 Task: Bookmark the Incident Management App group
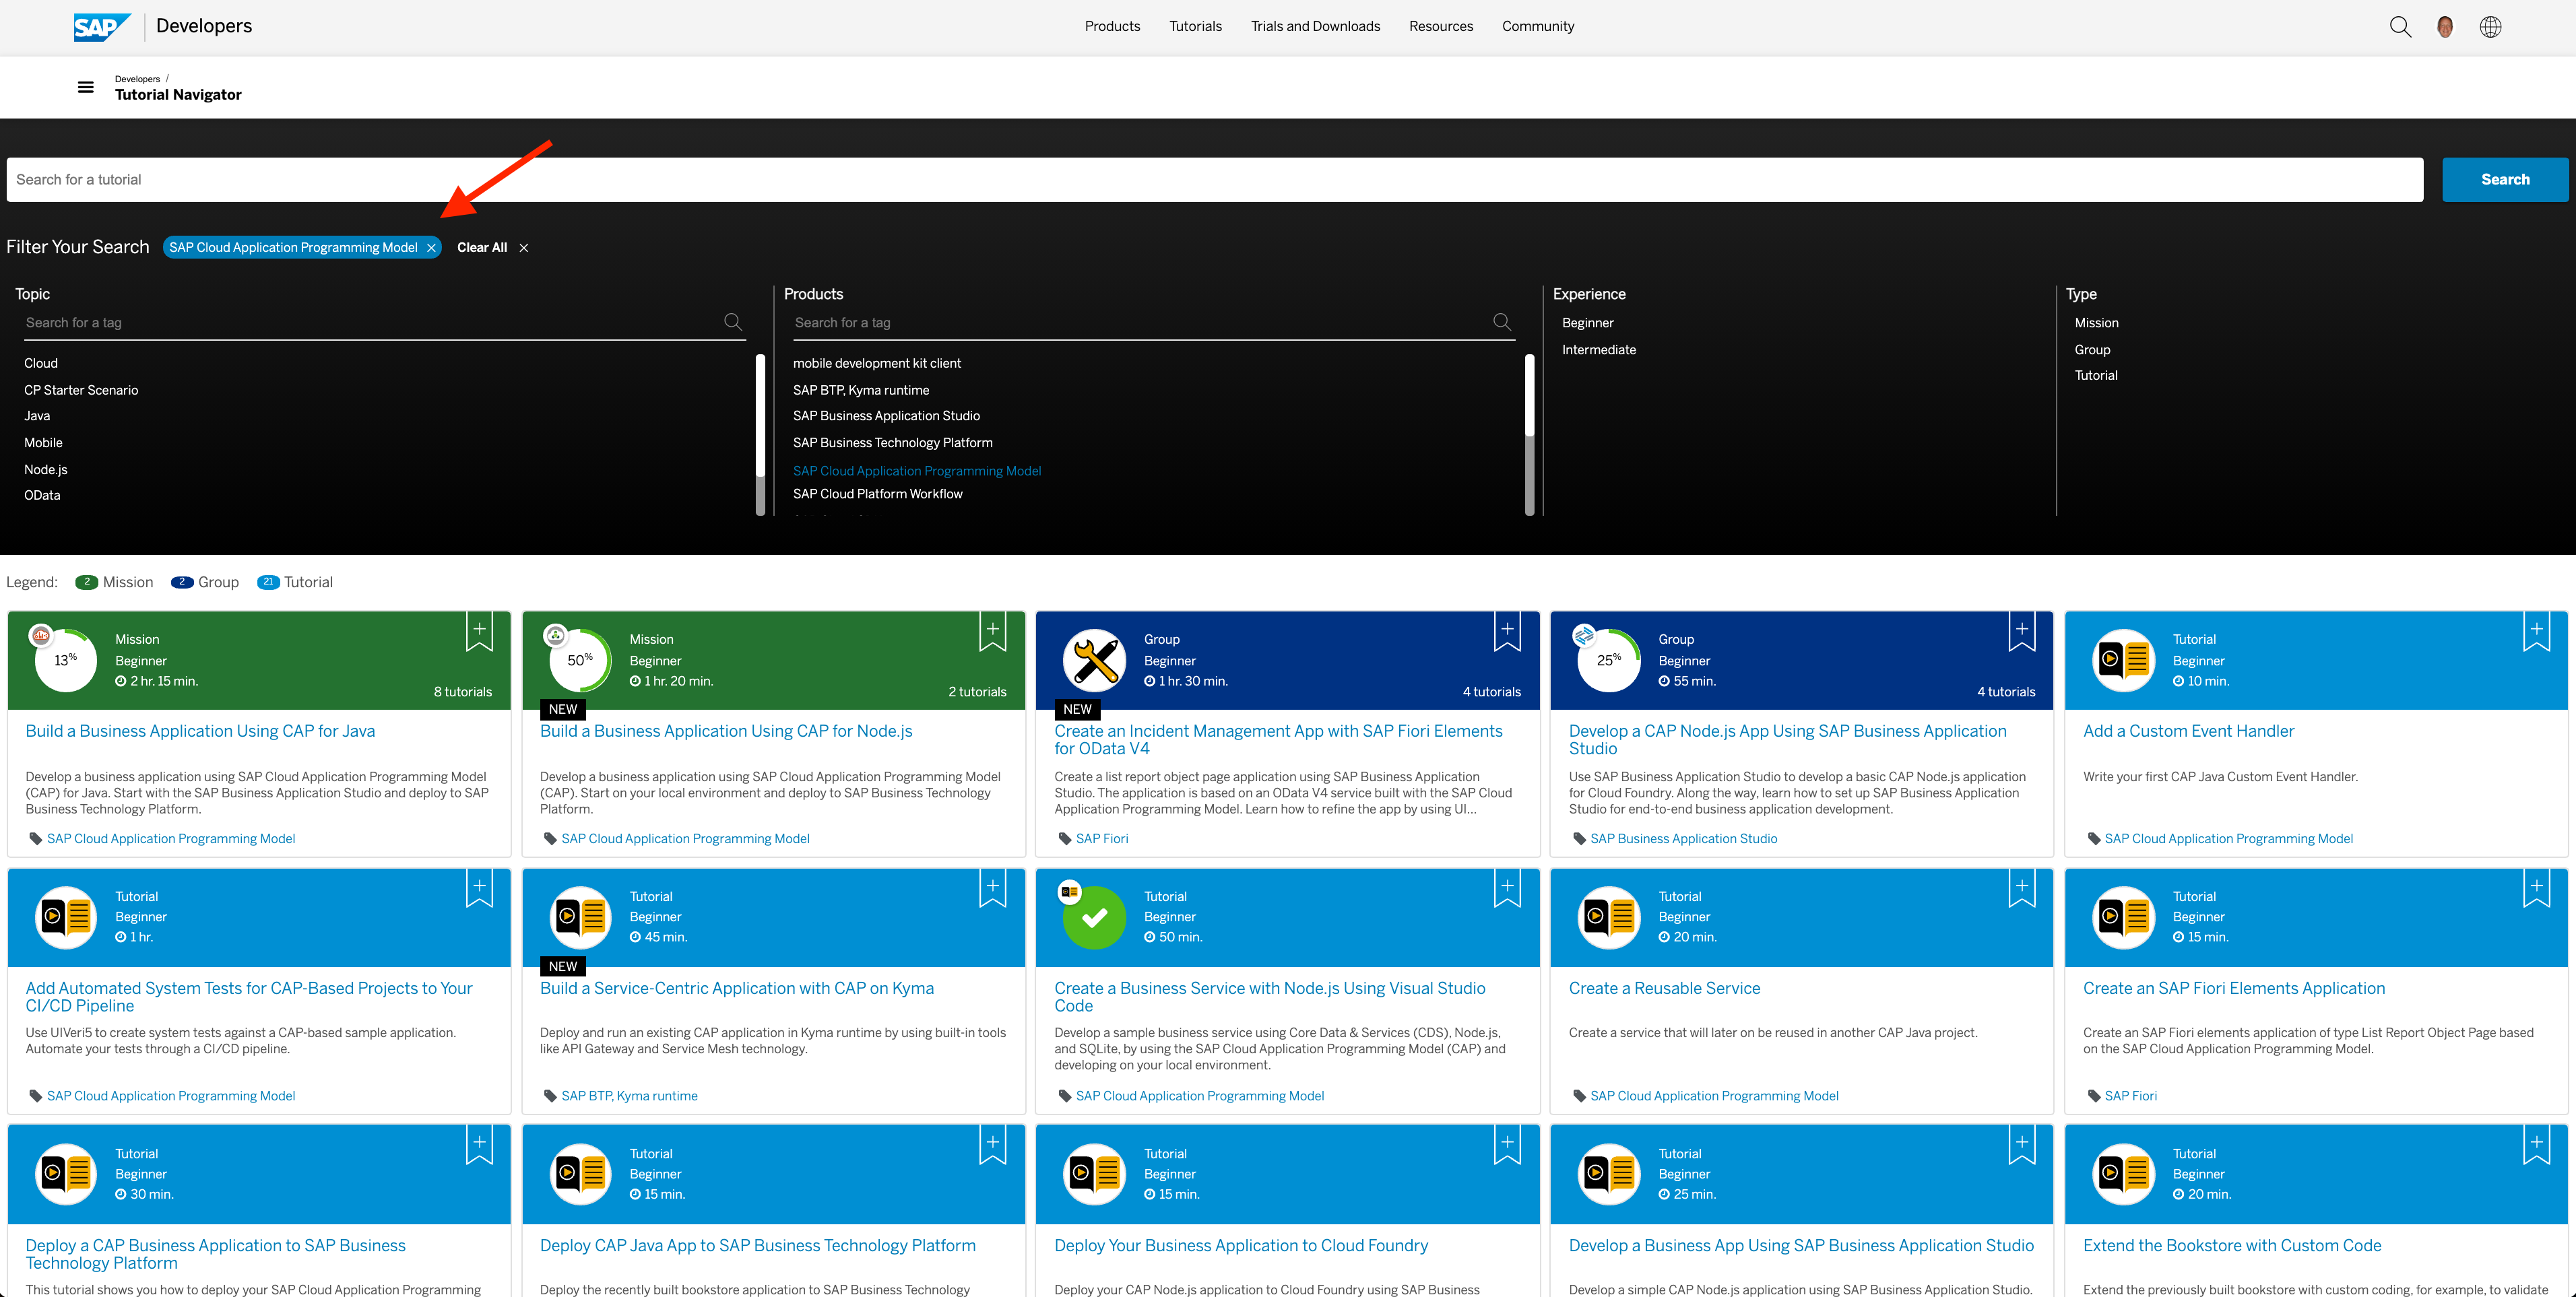[1507, 632]
